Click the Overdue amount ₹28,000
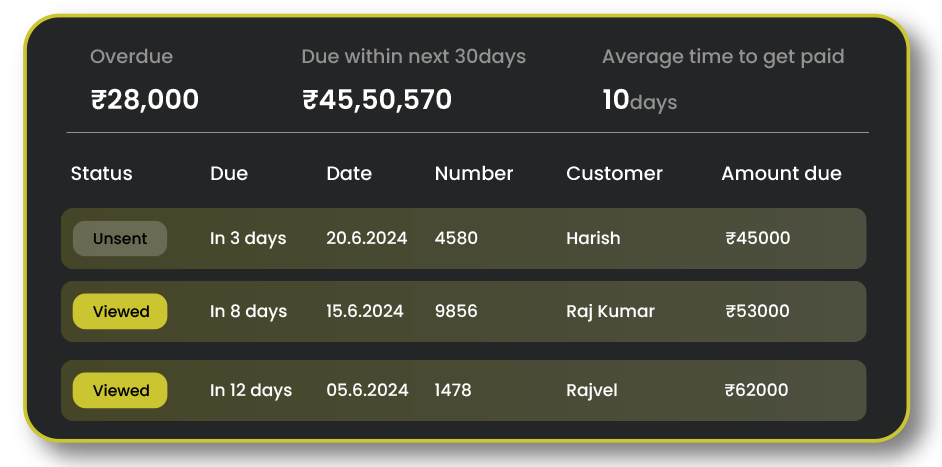Image resolution: width=942 pixels, height=467 pixels. [x=145, y=100]
